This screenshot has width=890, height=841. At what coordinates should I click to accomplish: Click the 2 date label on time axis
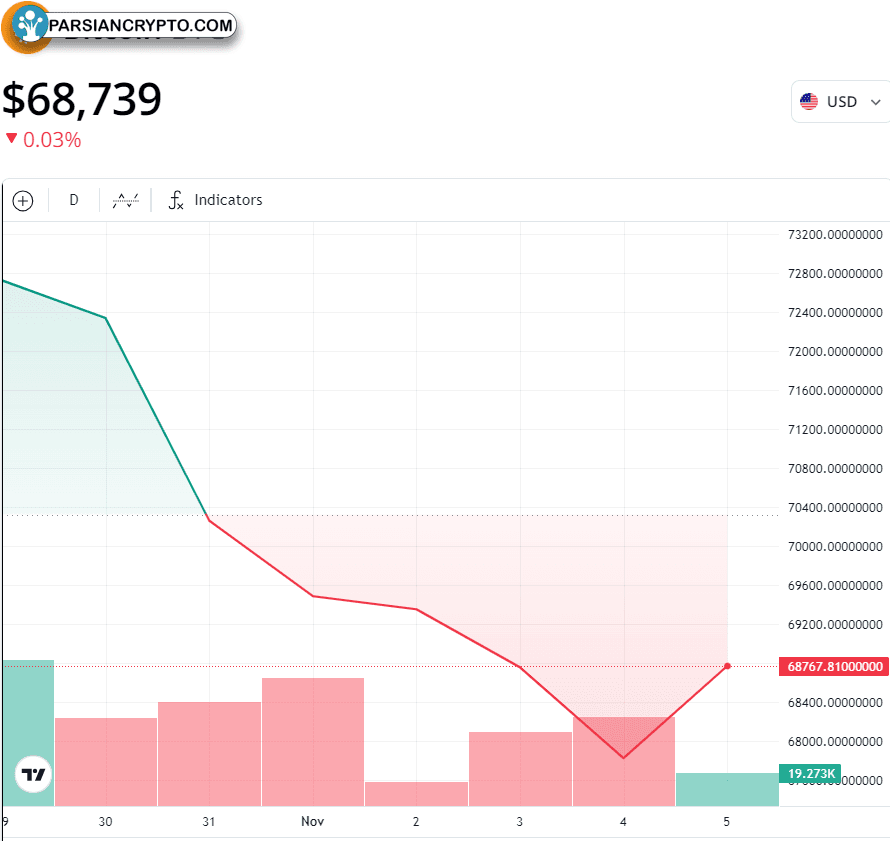point(416,822)
